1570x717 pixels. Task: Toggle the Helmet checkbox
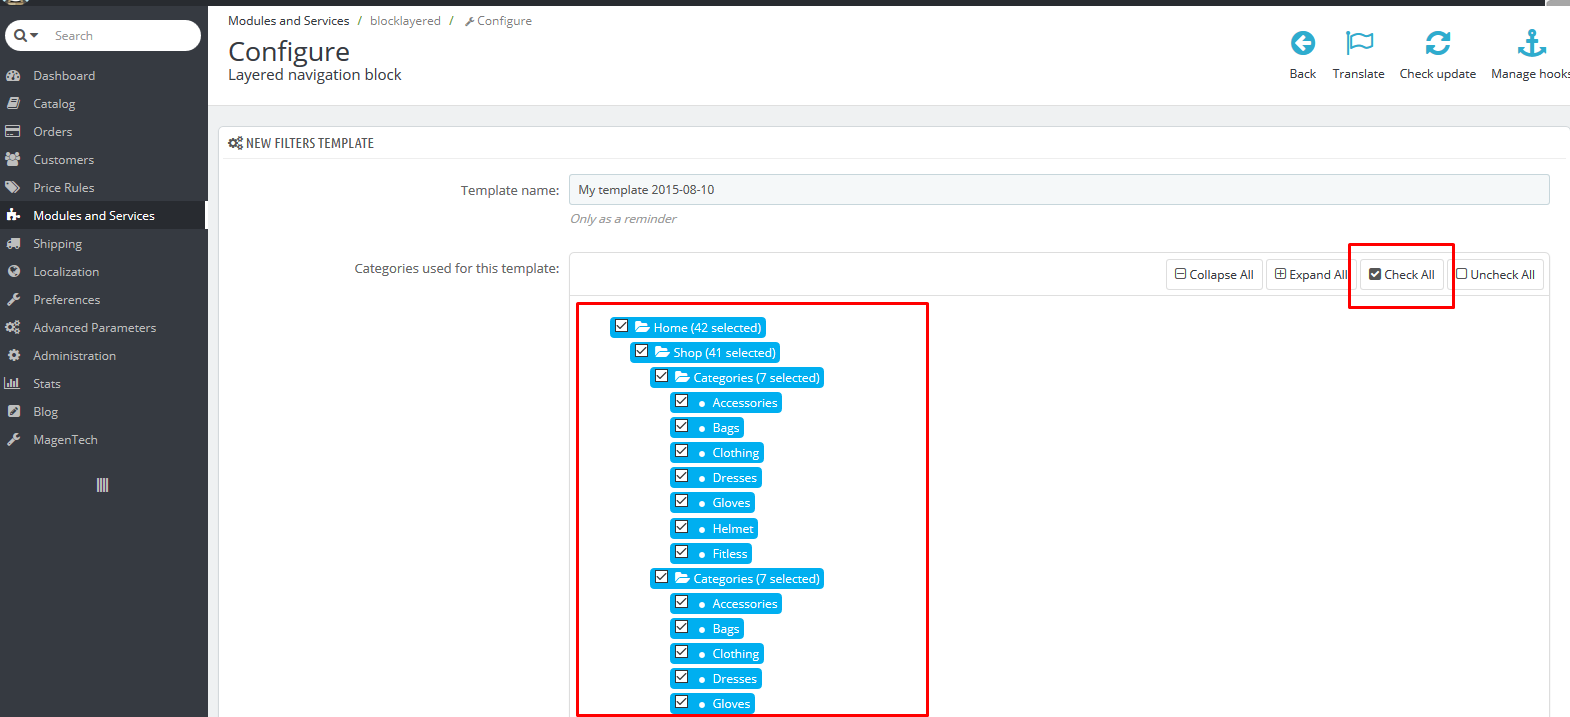682,527
